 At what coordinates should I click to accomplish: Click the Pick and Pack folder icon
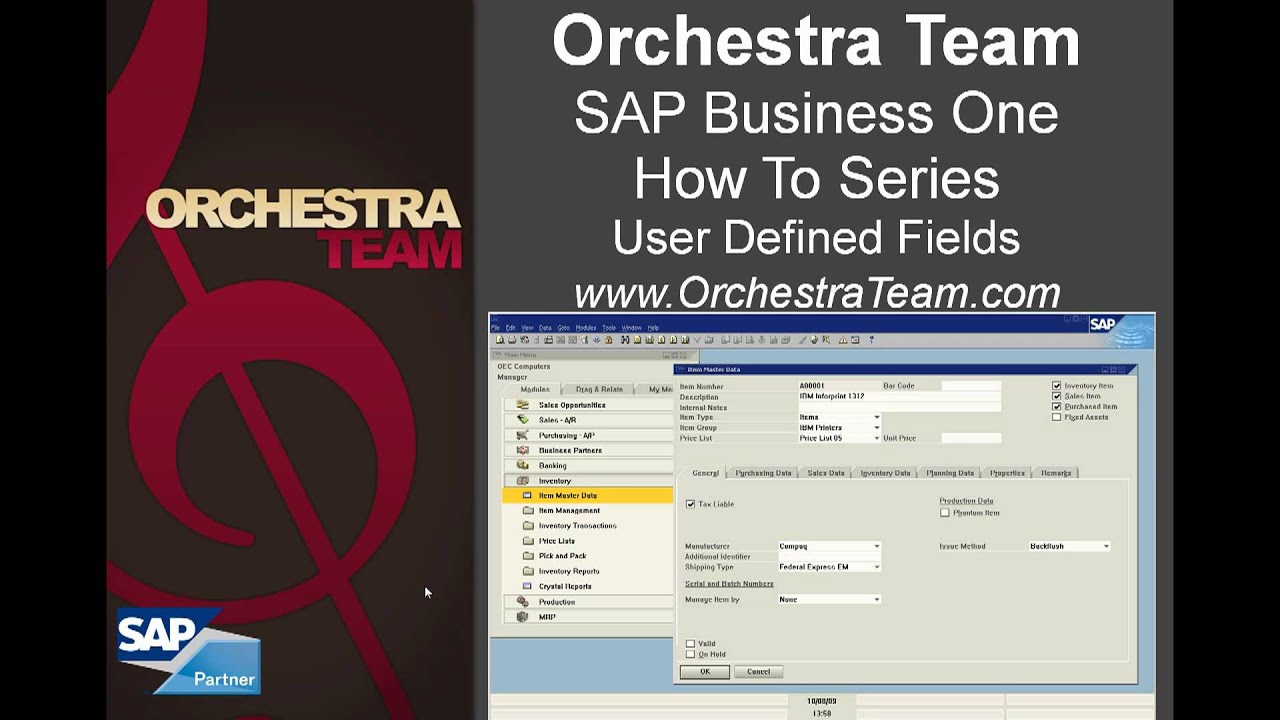click(528, 556)
